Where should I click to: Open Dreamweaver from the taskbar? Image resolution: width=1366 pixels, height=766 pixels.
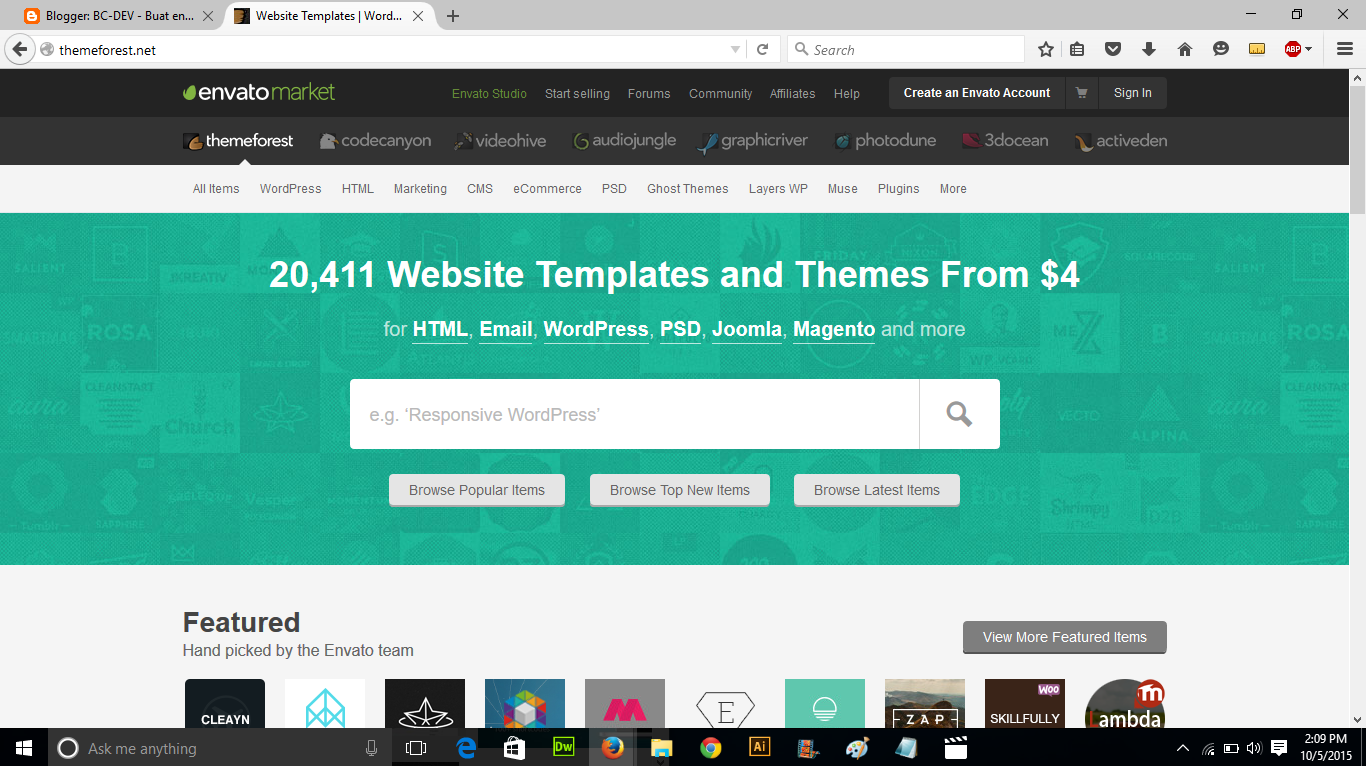point(563,747)
